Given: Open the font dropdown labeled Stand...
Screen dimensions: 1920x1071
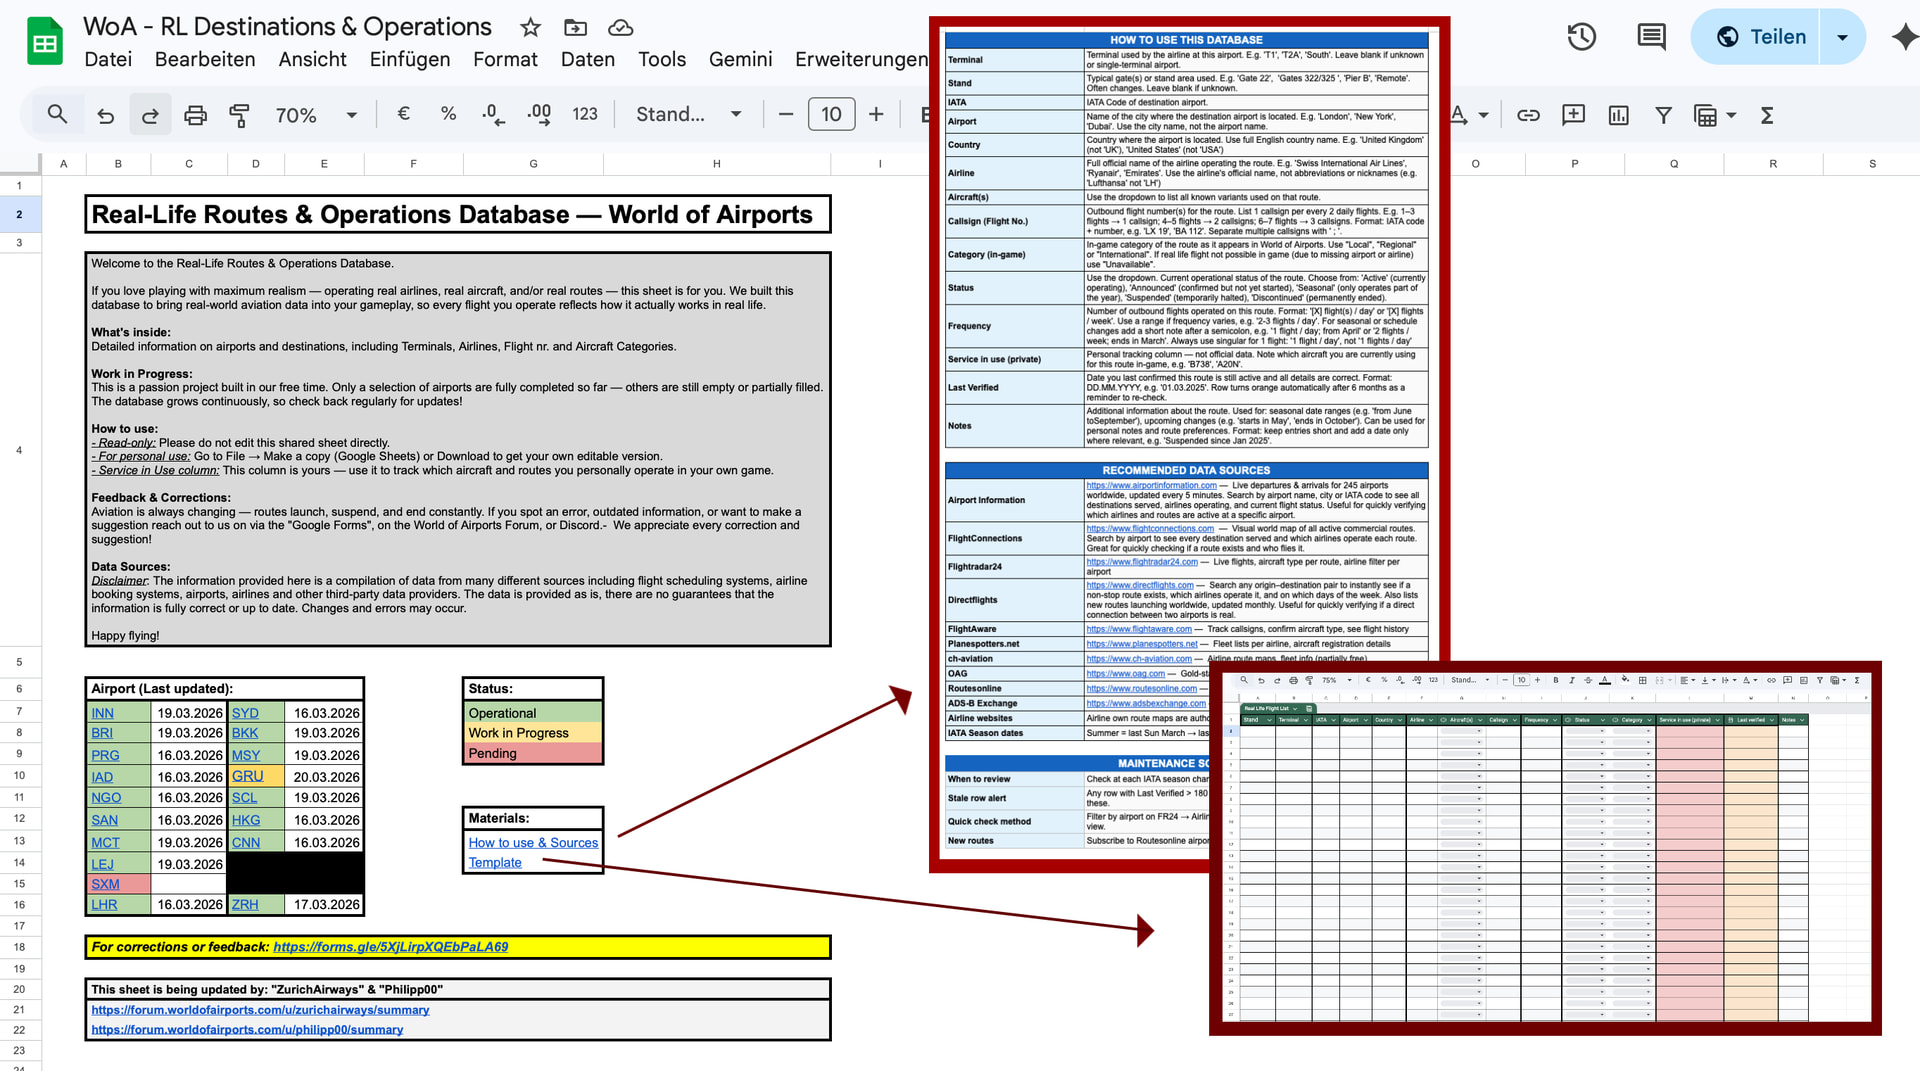Looking at the screenshot, I should 688,115.
